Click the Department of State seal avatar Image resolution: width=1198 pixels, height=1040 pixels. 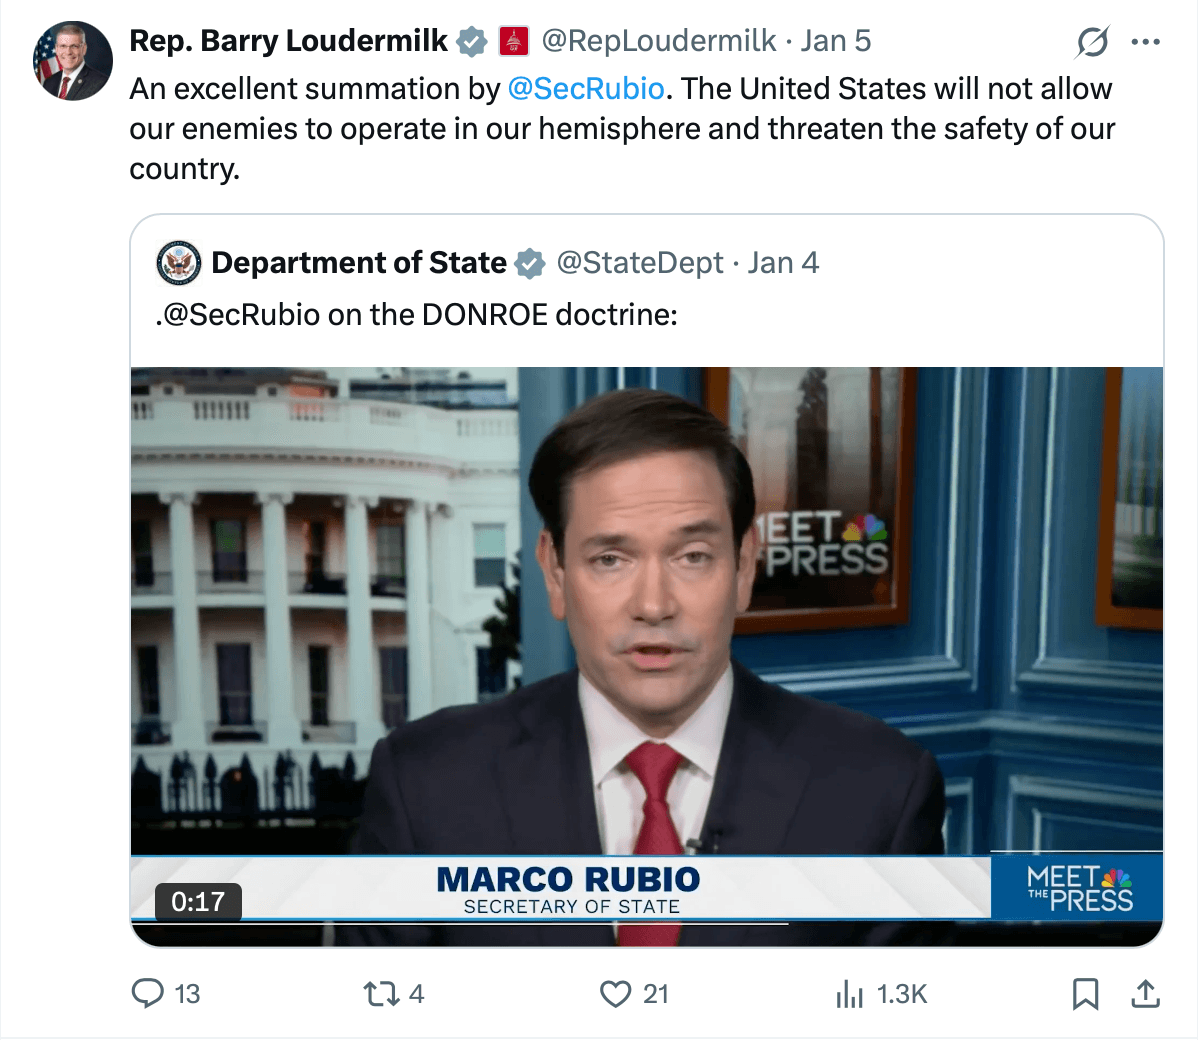coord(179,263)
